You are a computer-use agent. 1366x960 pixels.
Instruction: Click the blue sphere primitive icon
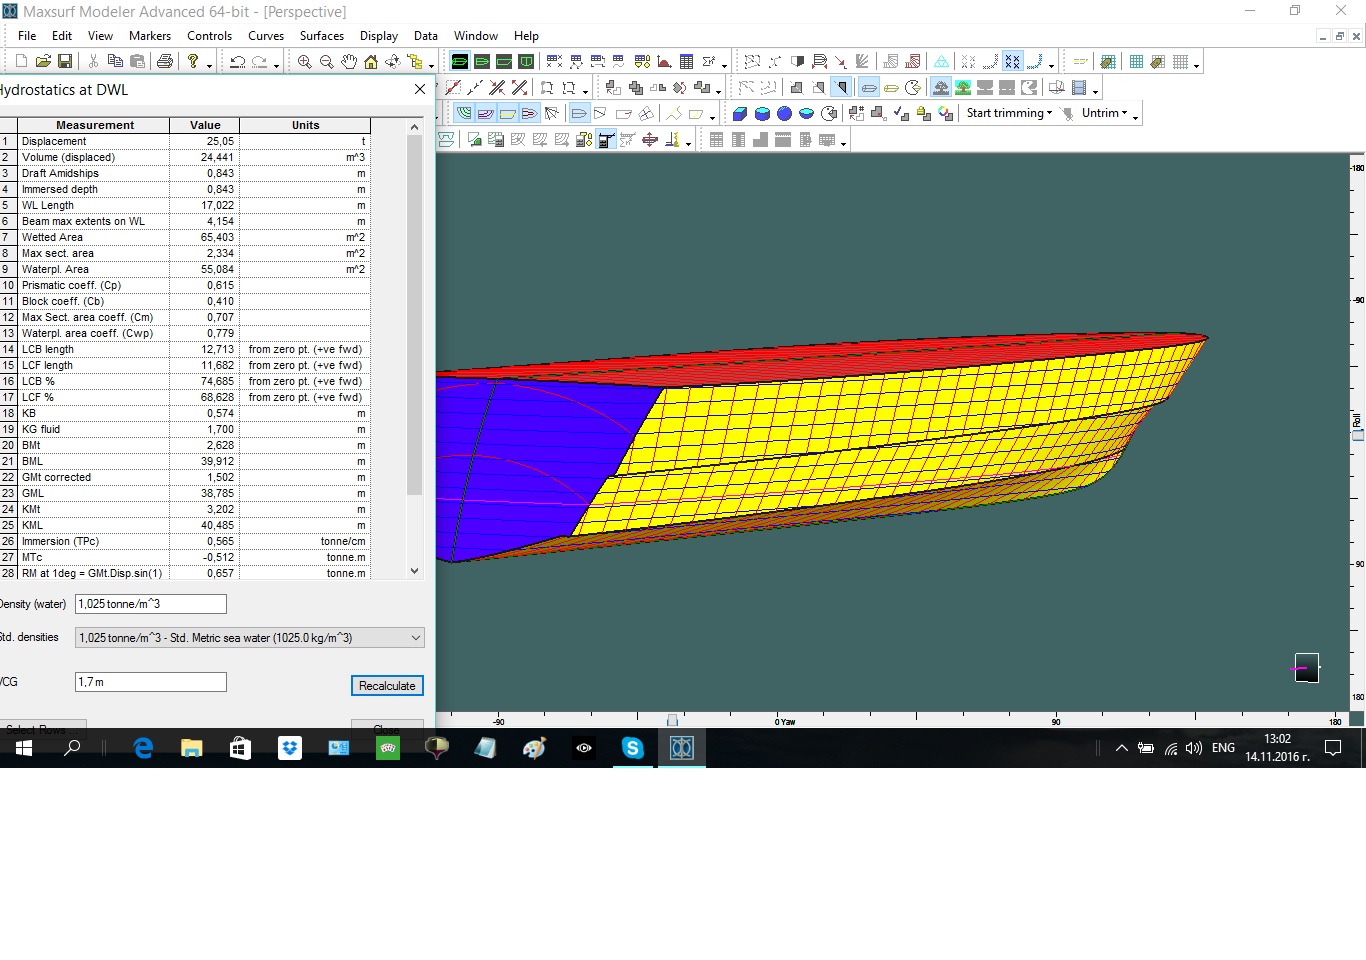pyautogui.click(x=784, y=114)
